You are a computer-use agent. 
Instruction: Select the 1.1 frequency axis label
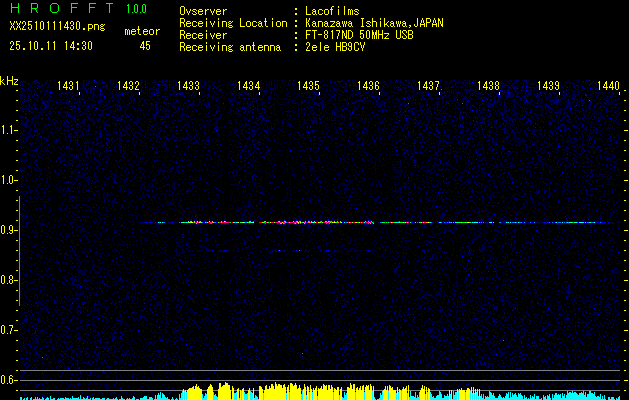point(9,130)
